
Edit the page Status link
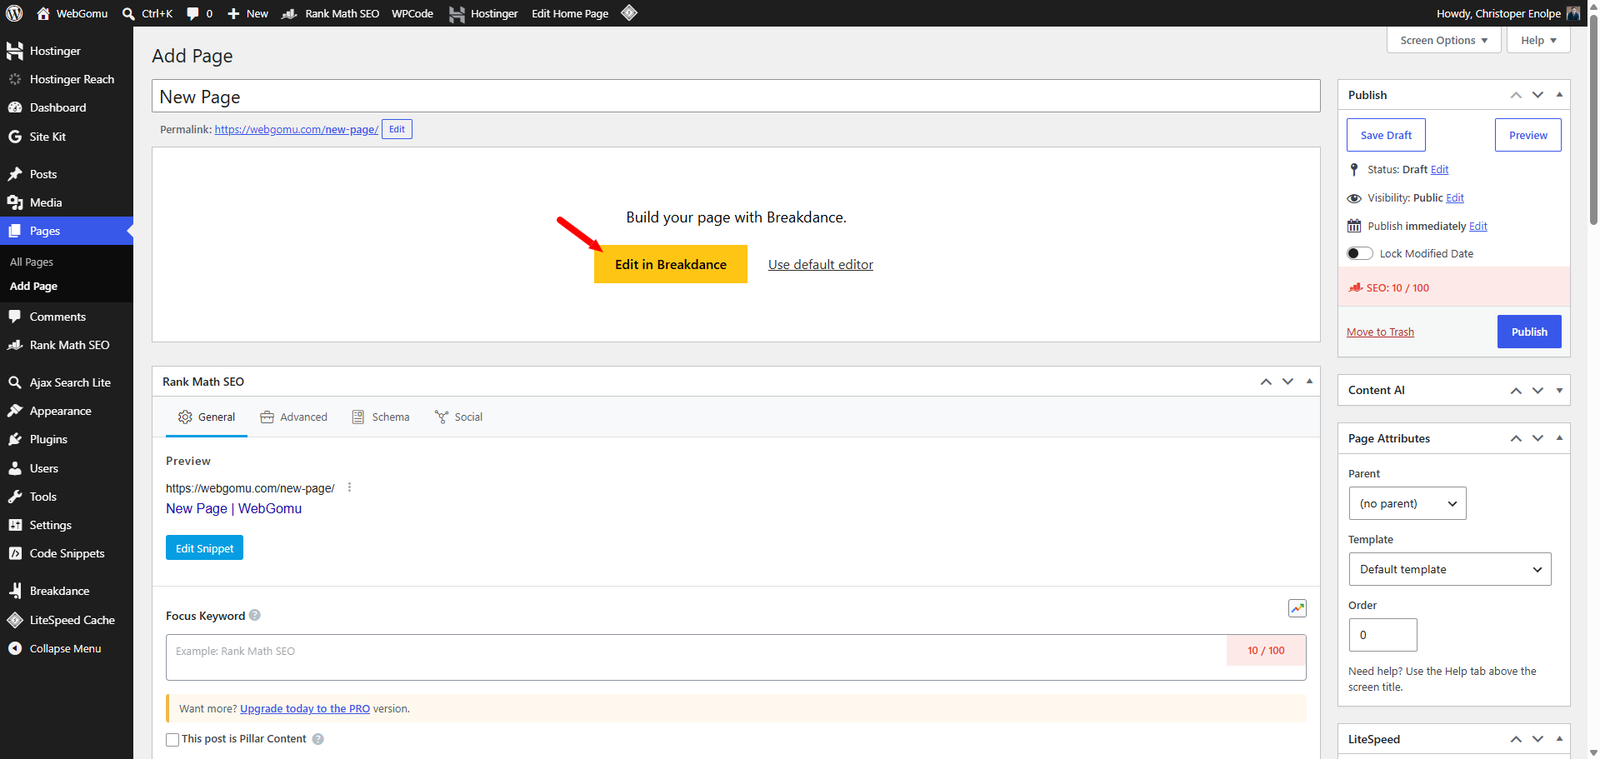point(1439,170)
